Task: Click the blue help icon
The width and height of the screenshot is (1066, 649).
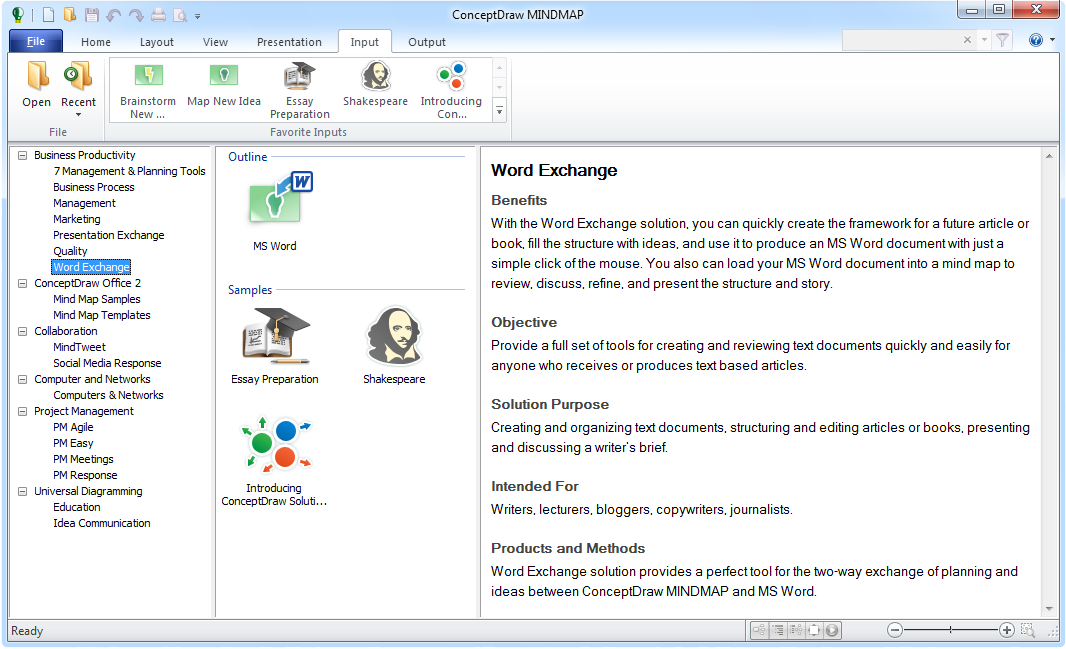Action: (x=1035, y=41)
